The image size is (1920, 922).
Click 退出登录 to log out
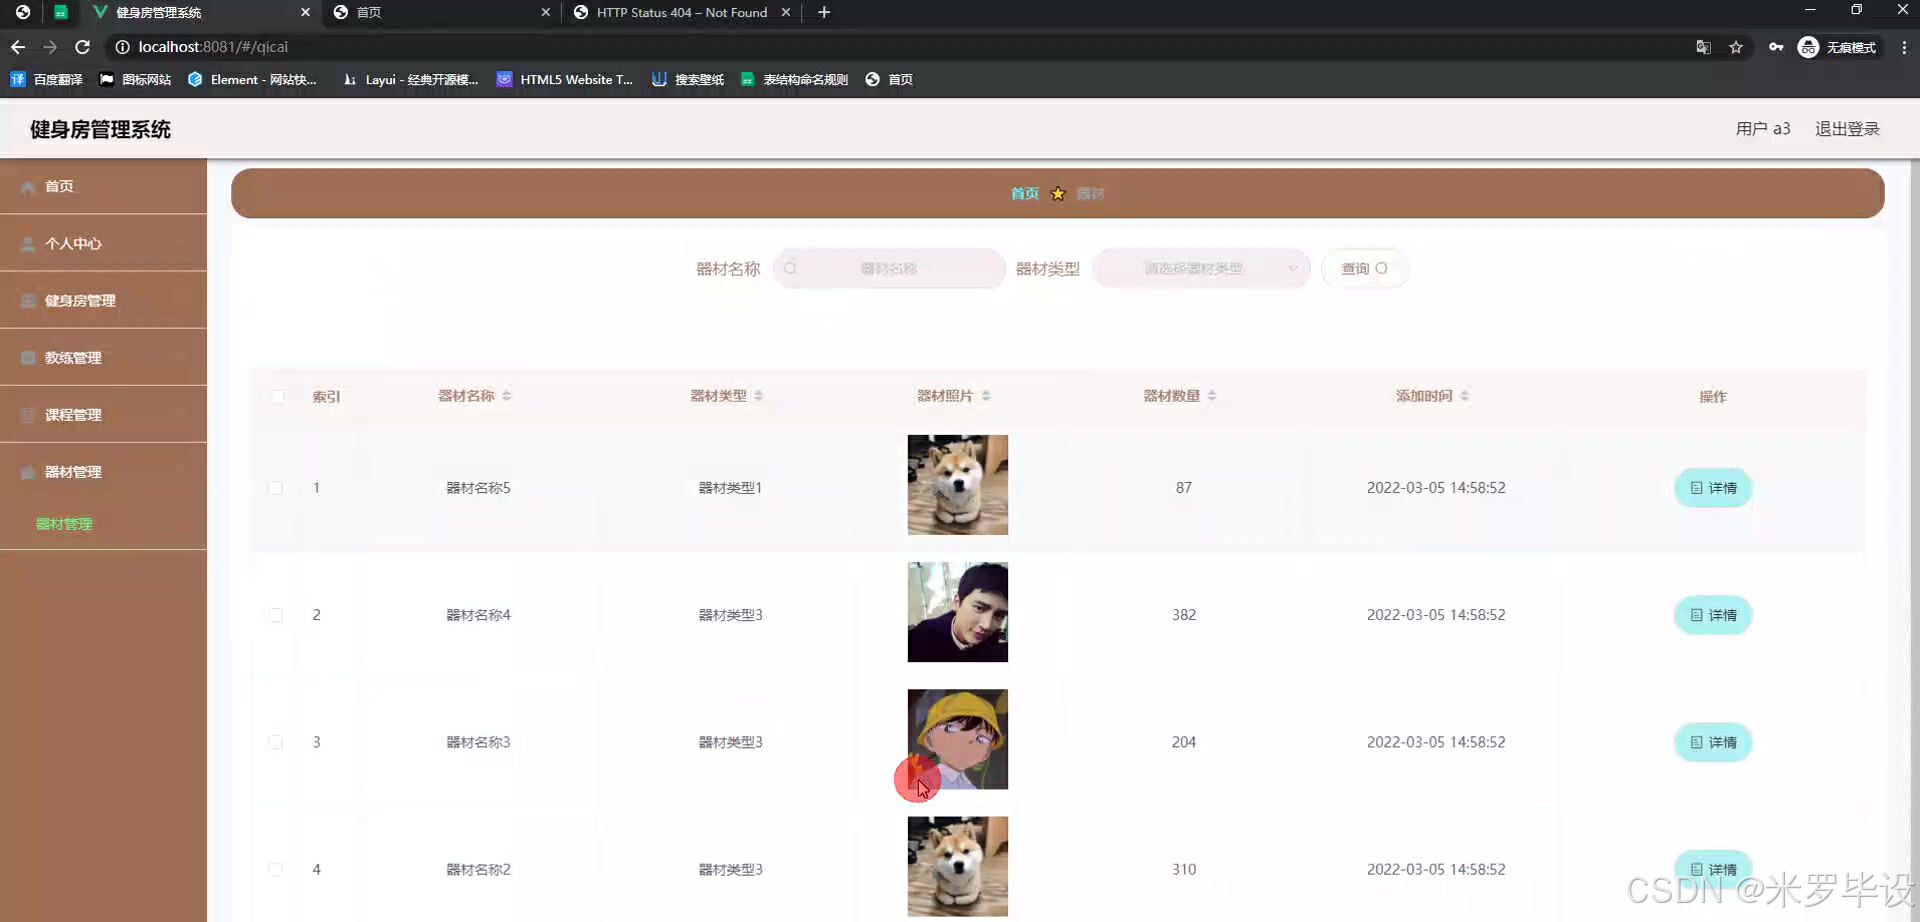[x=1847, y=129]
